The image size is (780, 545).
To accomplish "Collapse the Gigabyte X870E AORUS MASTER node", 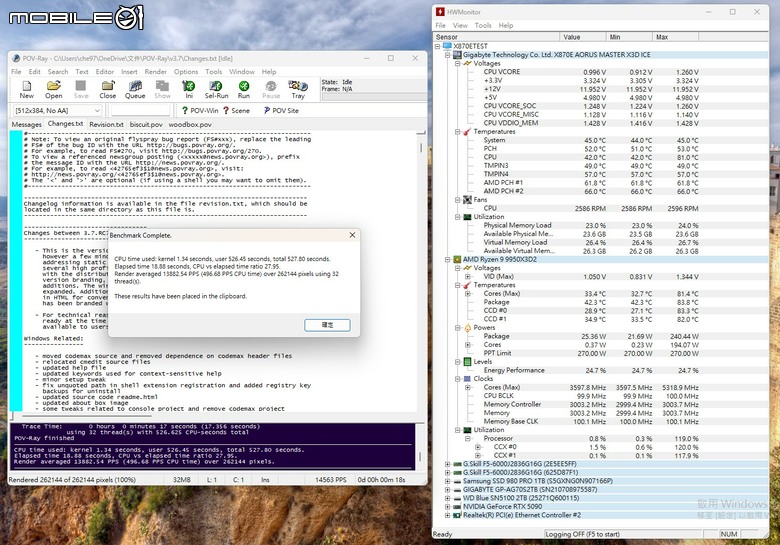I will coord(447,55).
